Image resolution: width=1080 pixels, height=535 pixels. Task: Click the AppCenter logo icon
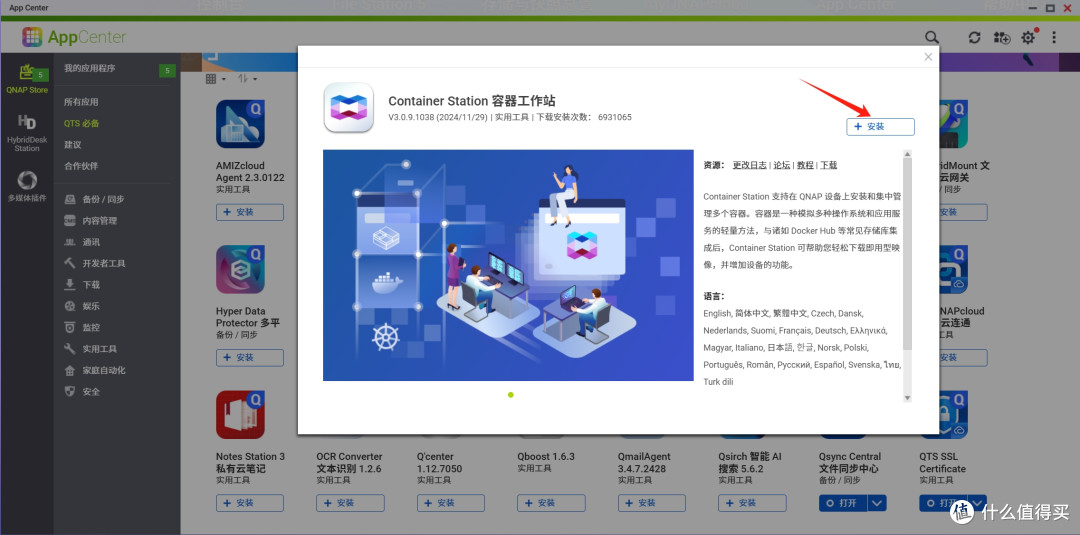pos(32,37)
